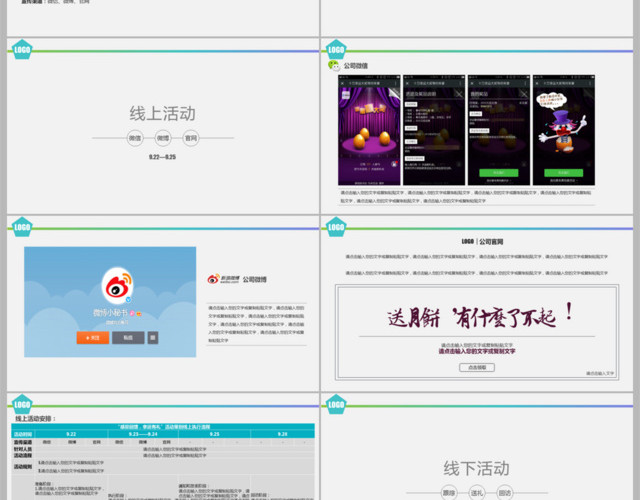Click the first circle under 线下活动
640x500 pixels.
click(449, 493)
